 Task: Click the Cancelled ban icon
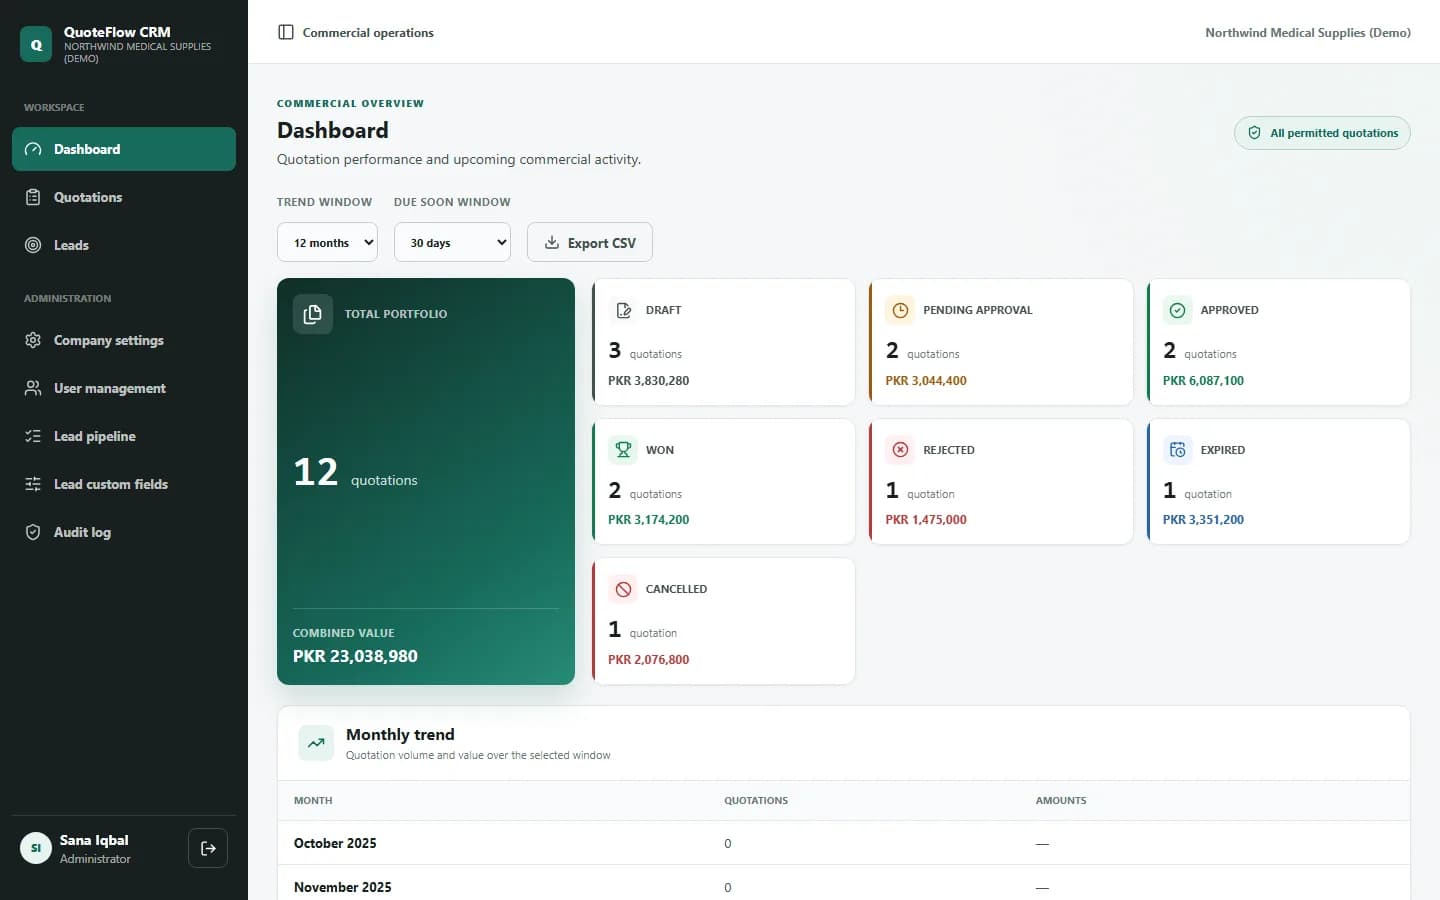tap(623, 589)
